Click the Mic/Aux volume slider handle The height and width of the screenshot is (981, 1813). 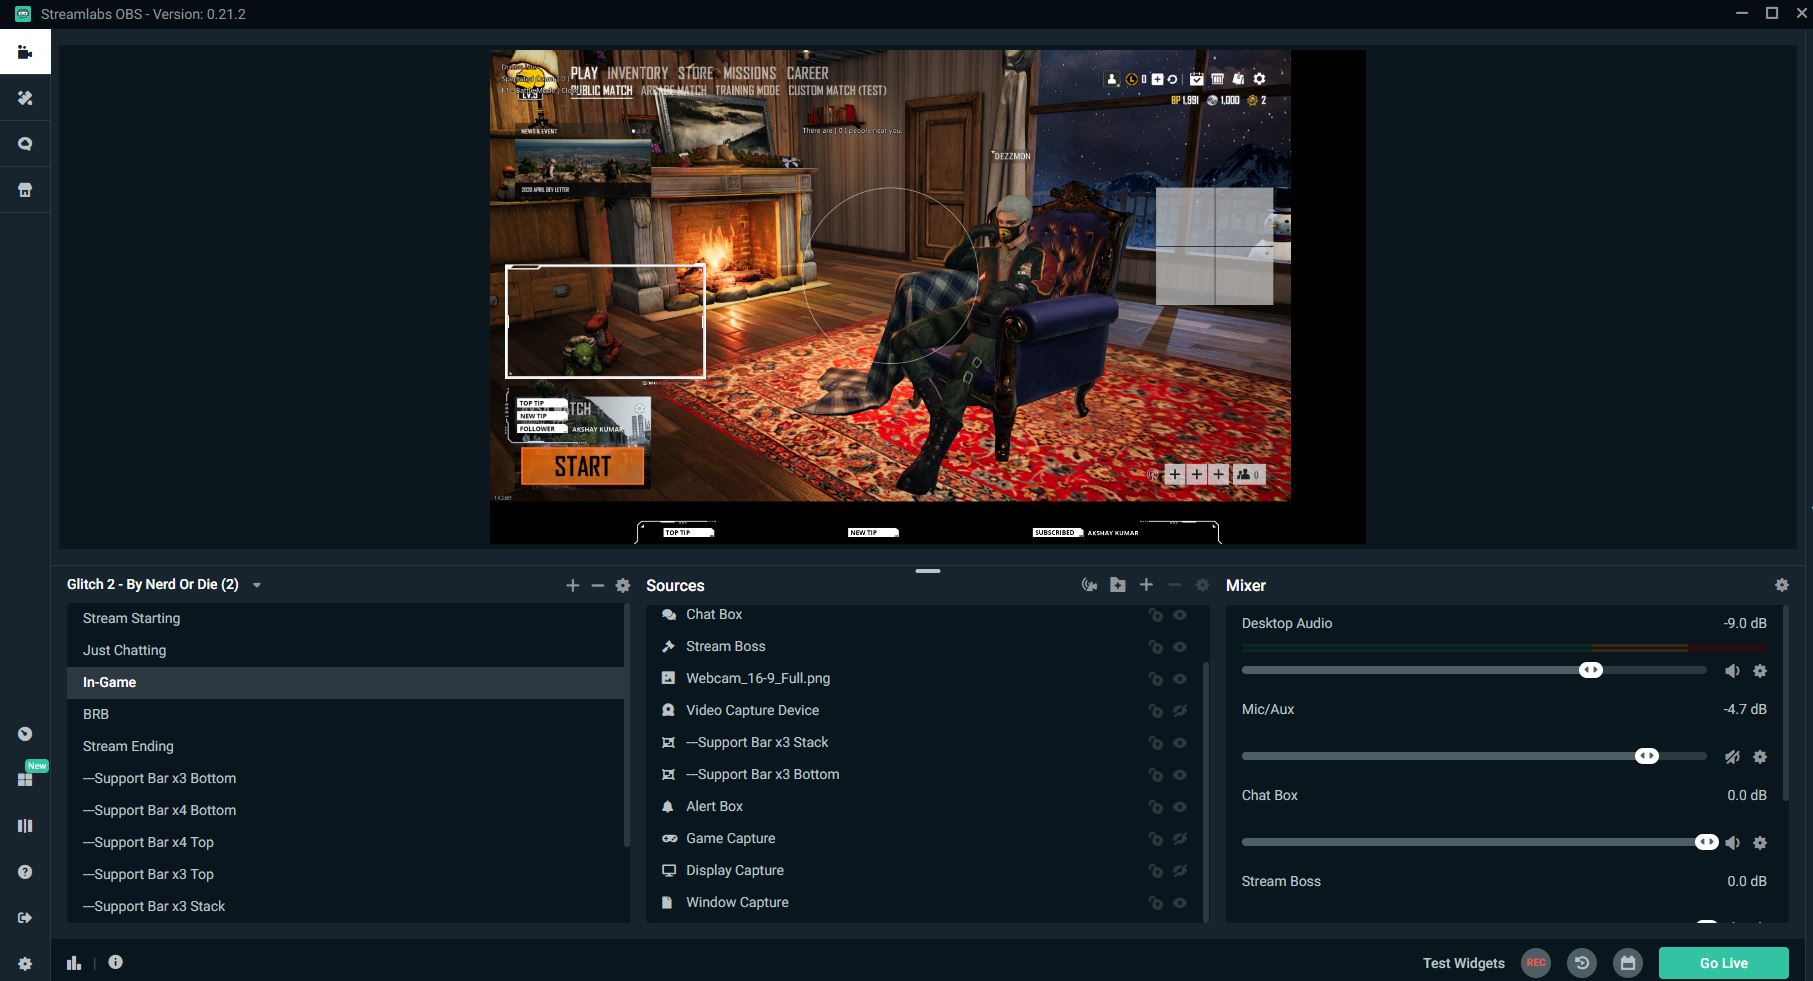1646,756
